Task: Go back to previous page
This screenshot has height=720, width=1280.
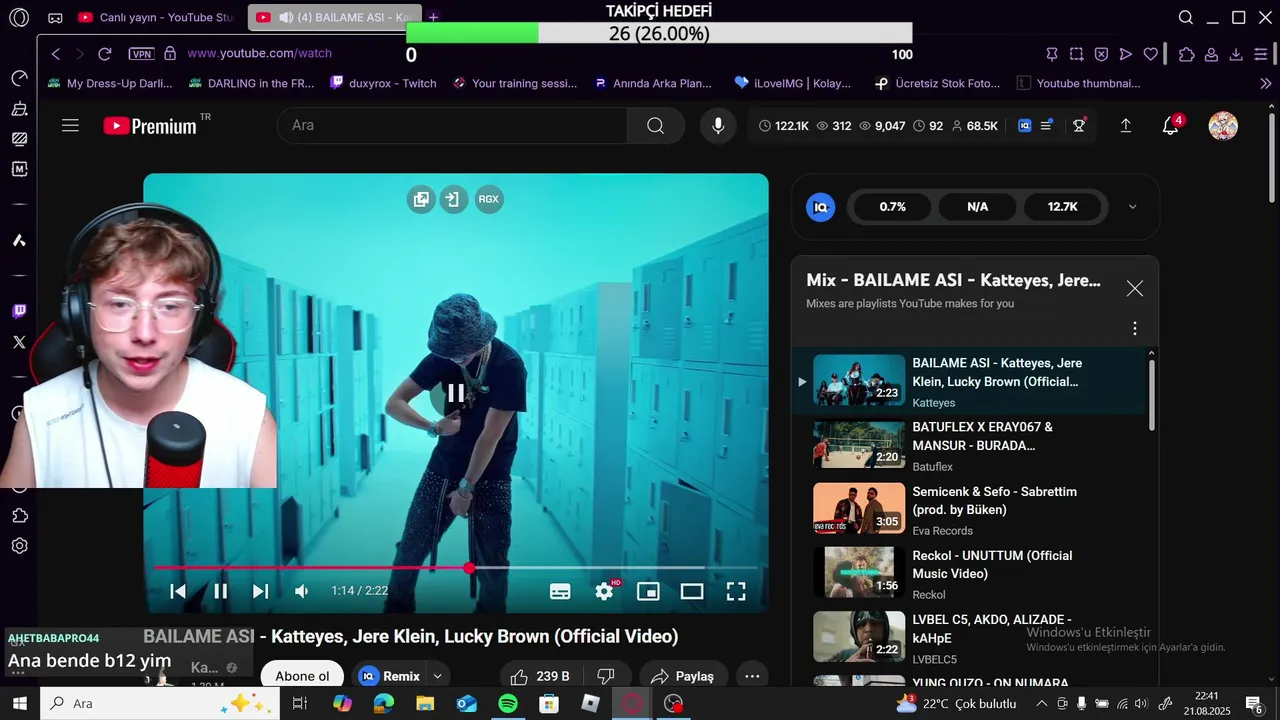Action: (56, 54)
